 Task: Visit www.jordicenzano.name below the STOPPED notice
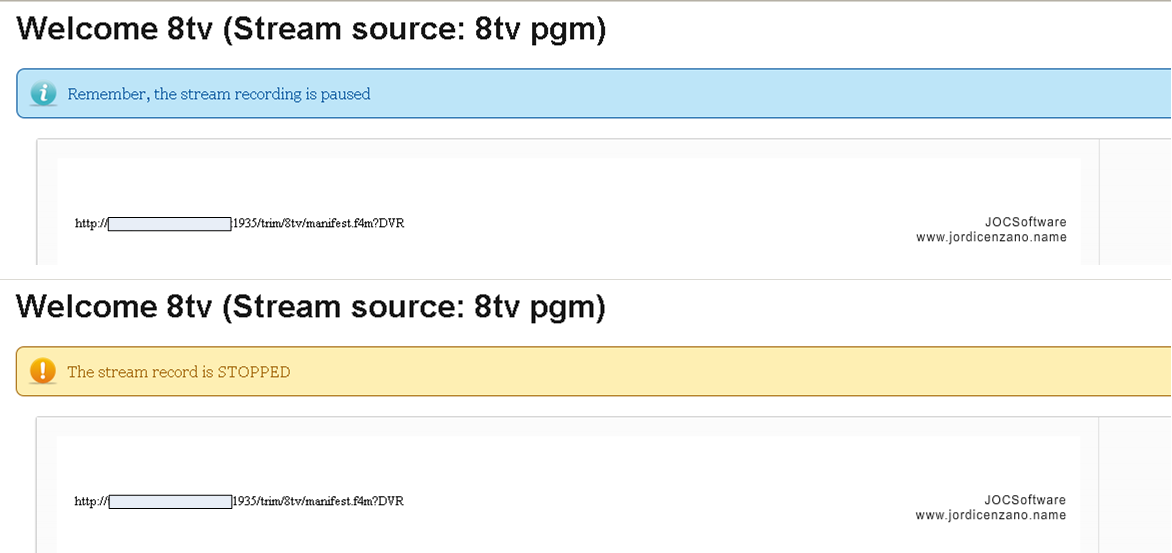click(x=990, y=516)
